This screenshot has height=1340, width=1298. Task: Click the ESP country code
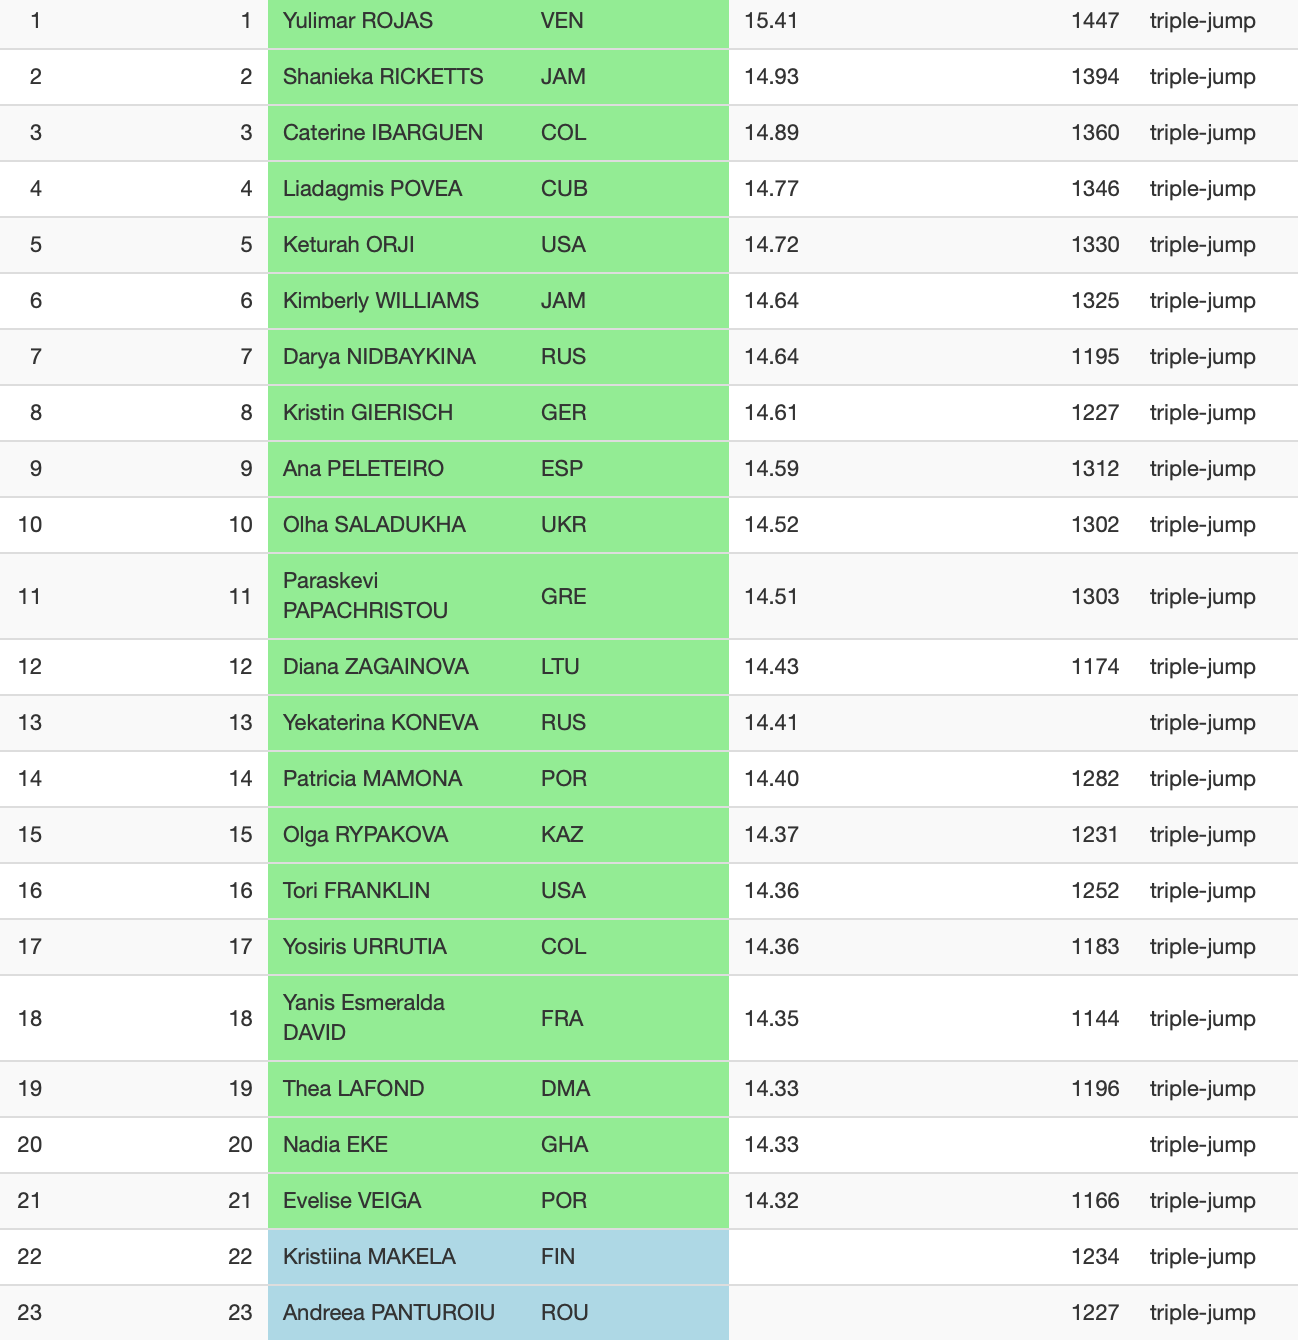[x=562, y=469]
